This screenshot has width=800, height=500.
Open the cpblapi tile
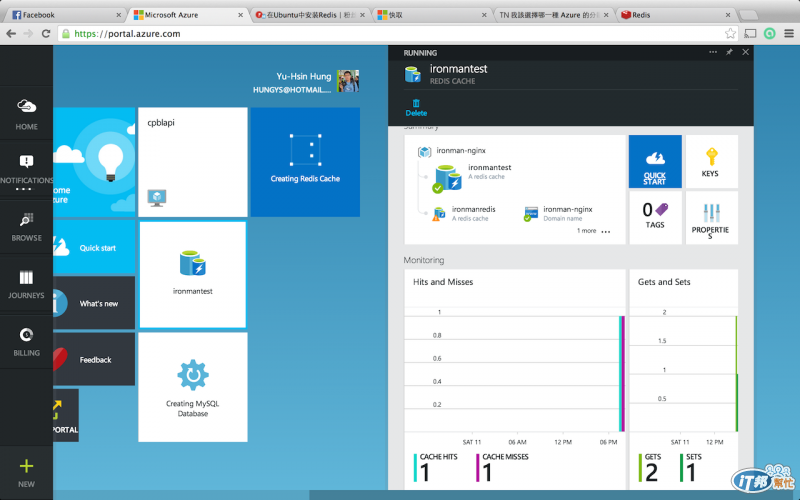(x=192, y=162)
